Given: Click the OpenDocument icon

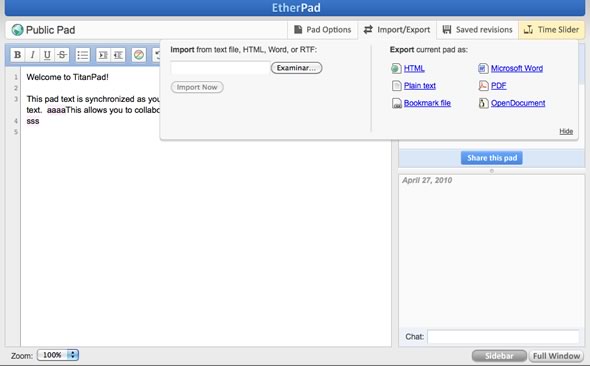Looking at the screenshot, I should click(483, 103).
